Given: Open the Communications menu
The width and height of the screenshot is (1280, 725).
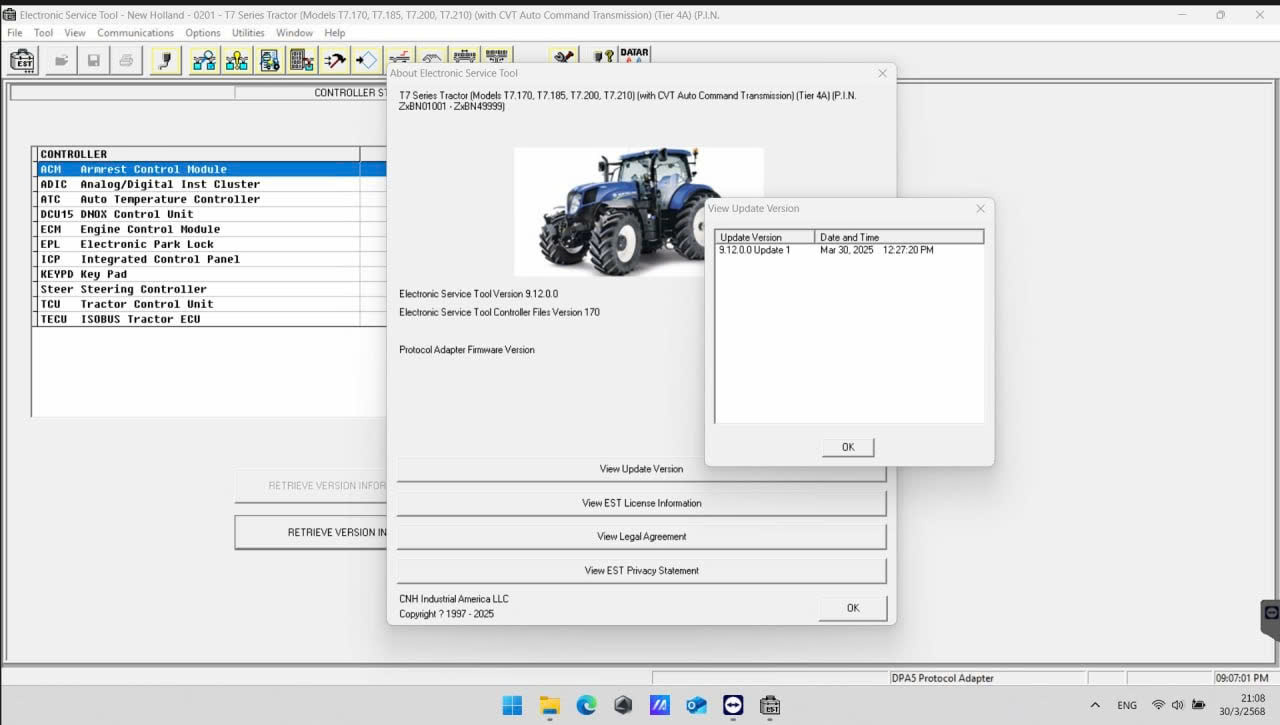Looking at the screenshot, I should coord(135,33).
